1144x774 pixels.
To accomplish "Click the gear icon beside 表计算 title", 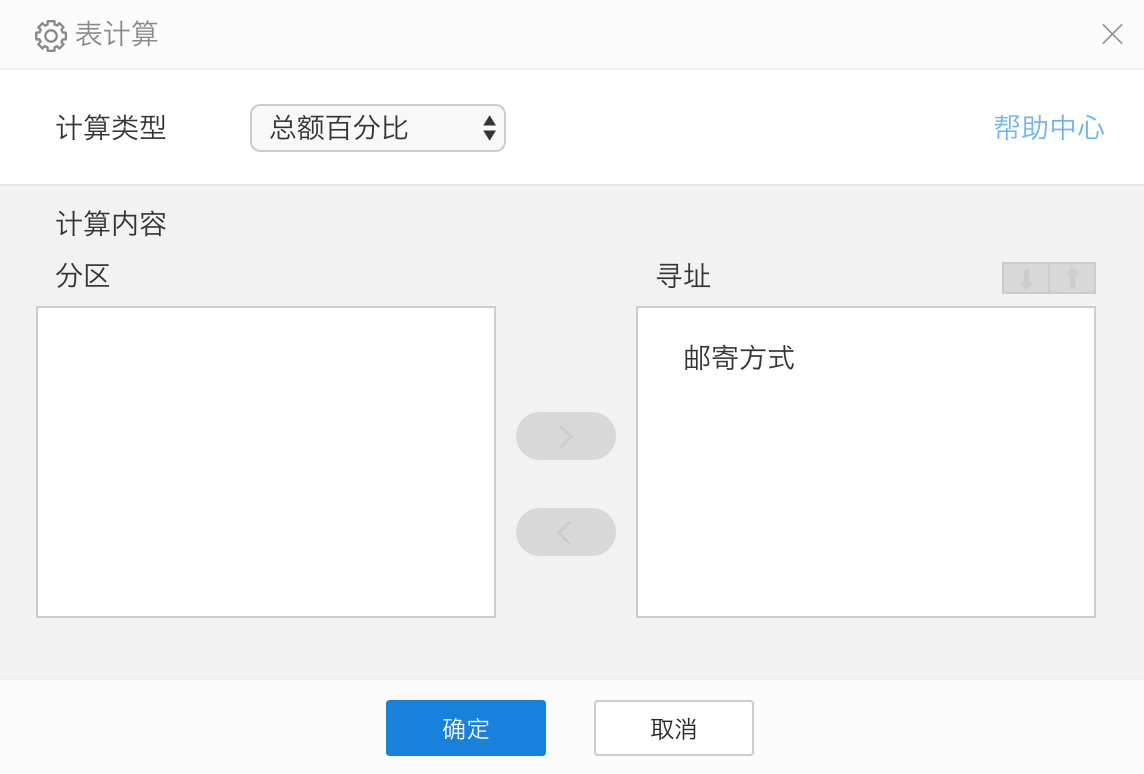I will tap(50, 35).
